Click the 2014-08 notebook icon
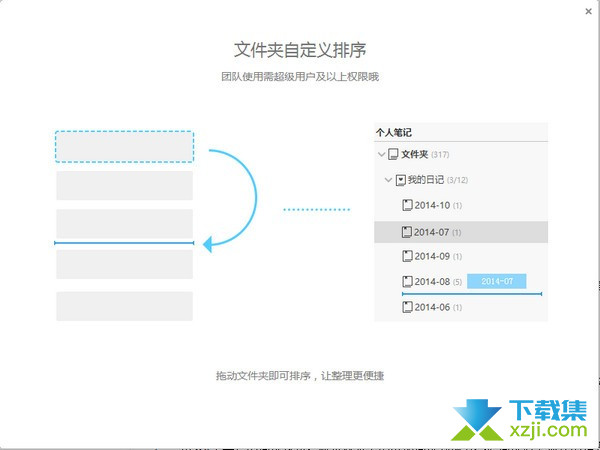 click(407, 282)
